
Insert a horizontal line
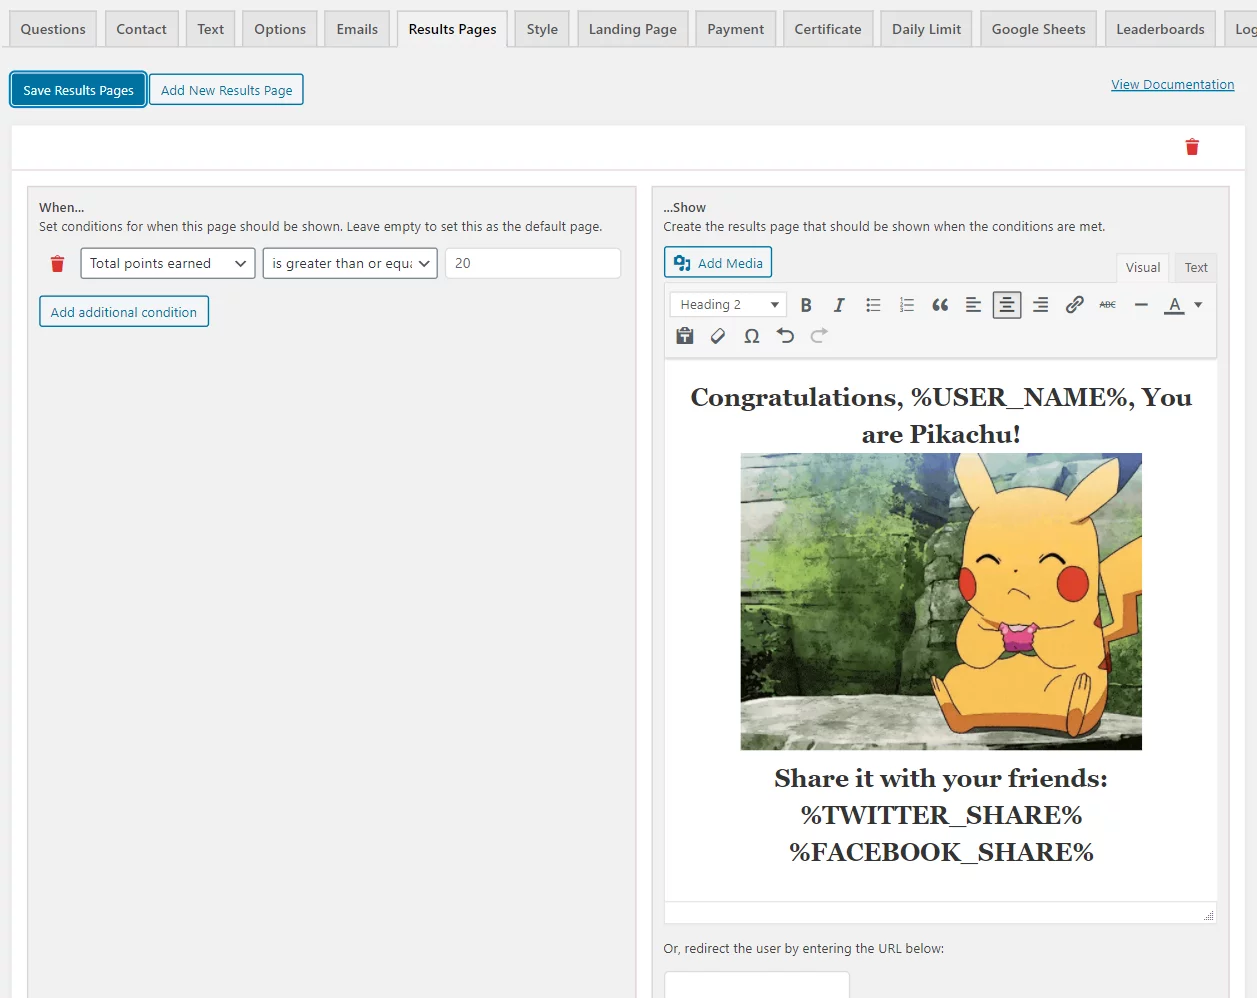pyautogui.click(x=1141, y=304)
